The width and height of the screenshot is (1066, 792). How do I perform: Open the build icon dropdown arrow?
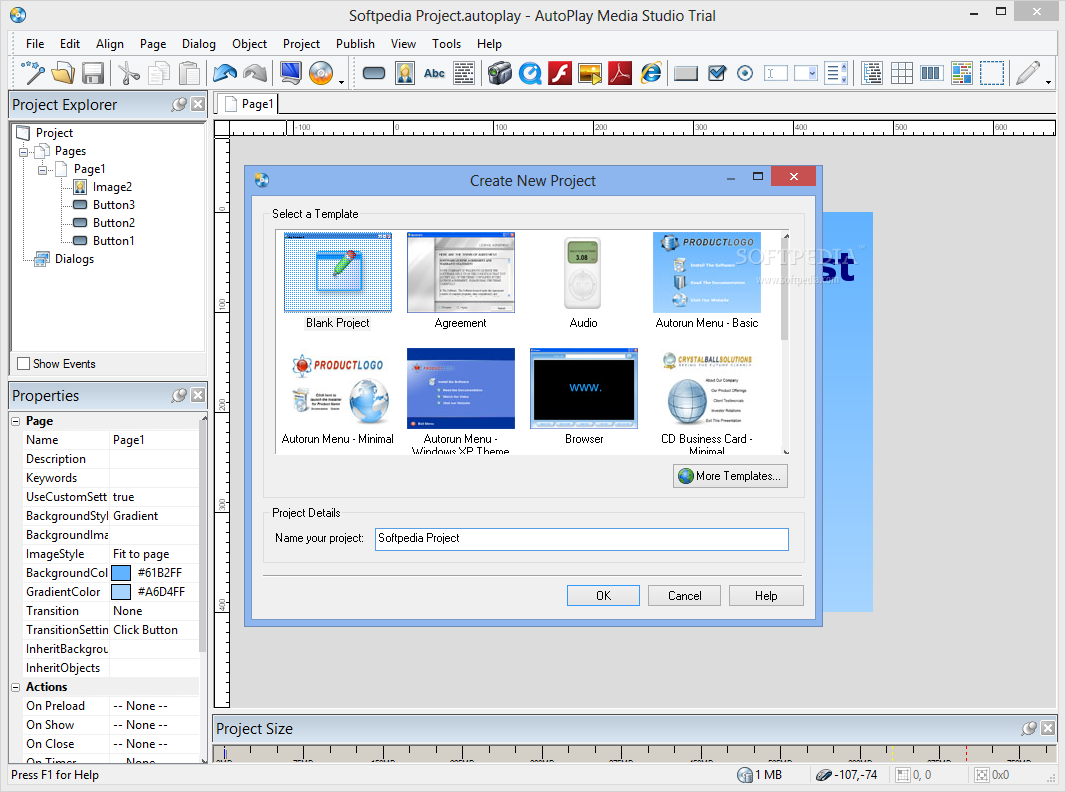341,82
